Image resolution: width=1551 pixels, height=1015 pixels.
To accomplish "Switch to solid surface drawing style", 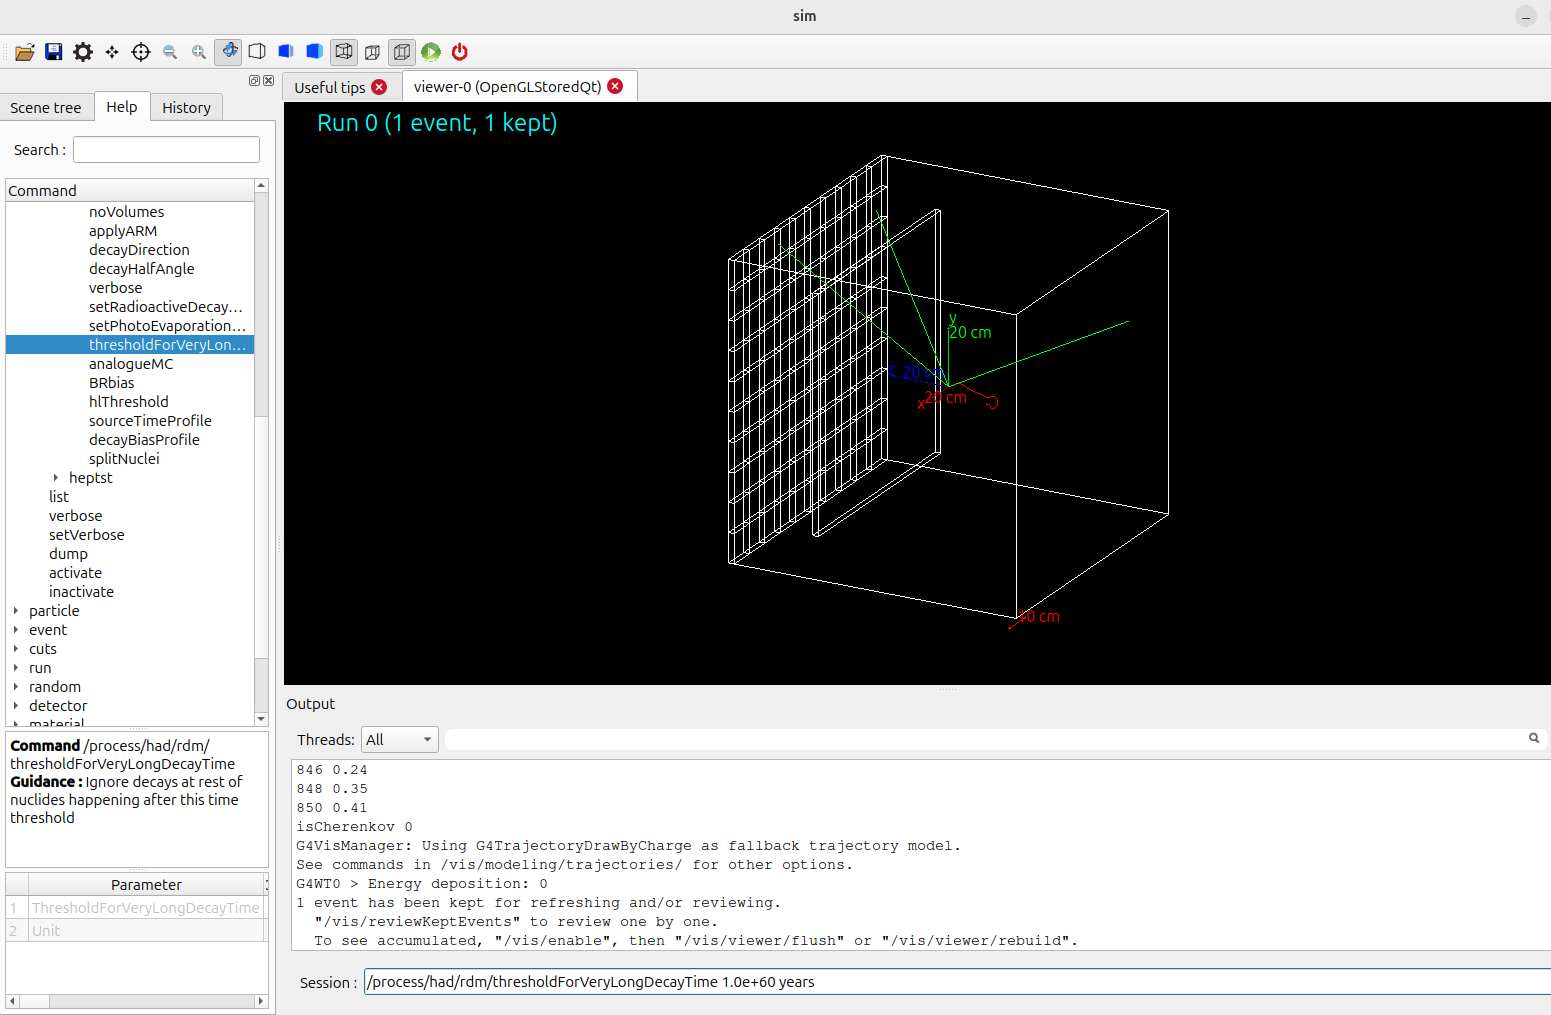I will point(315,52).
